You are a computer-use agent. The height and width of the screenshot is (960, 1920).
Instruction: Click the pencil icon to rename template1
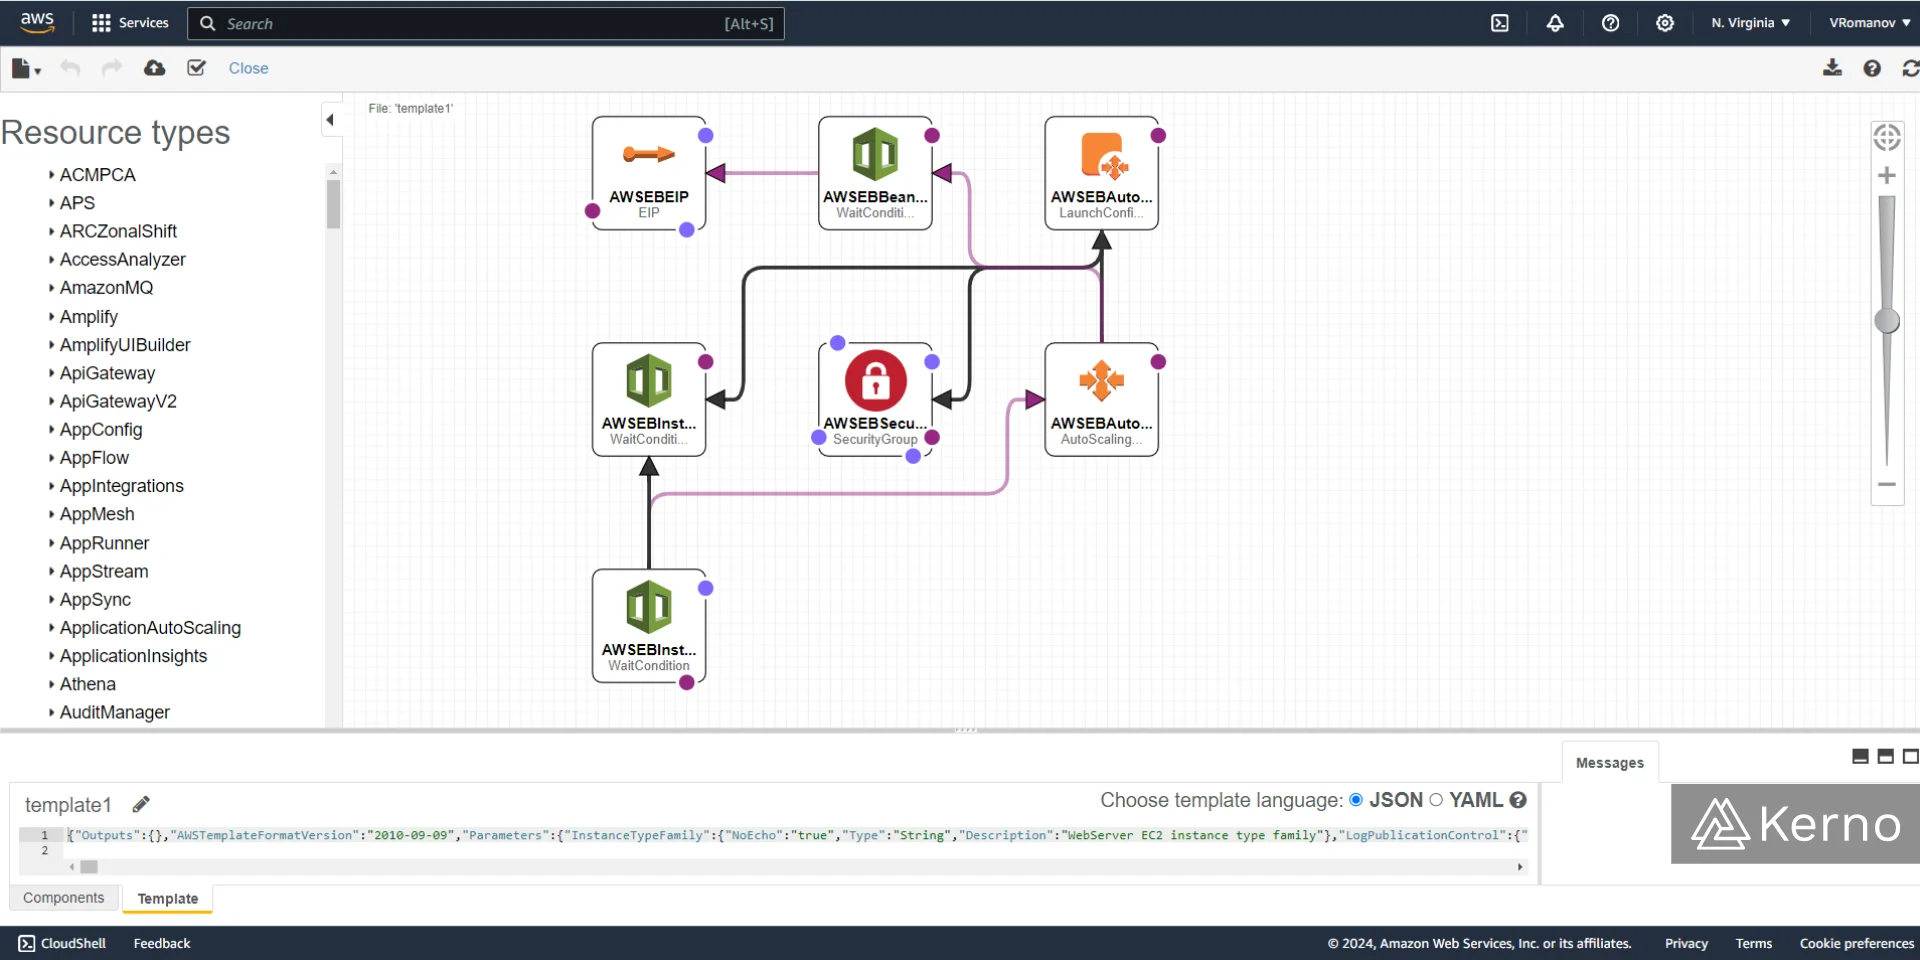click(x=141, y=804)
